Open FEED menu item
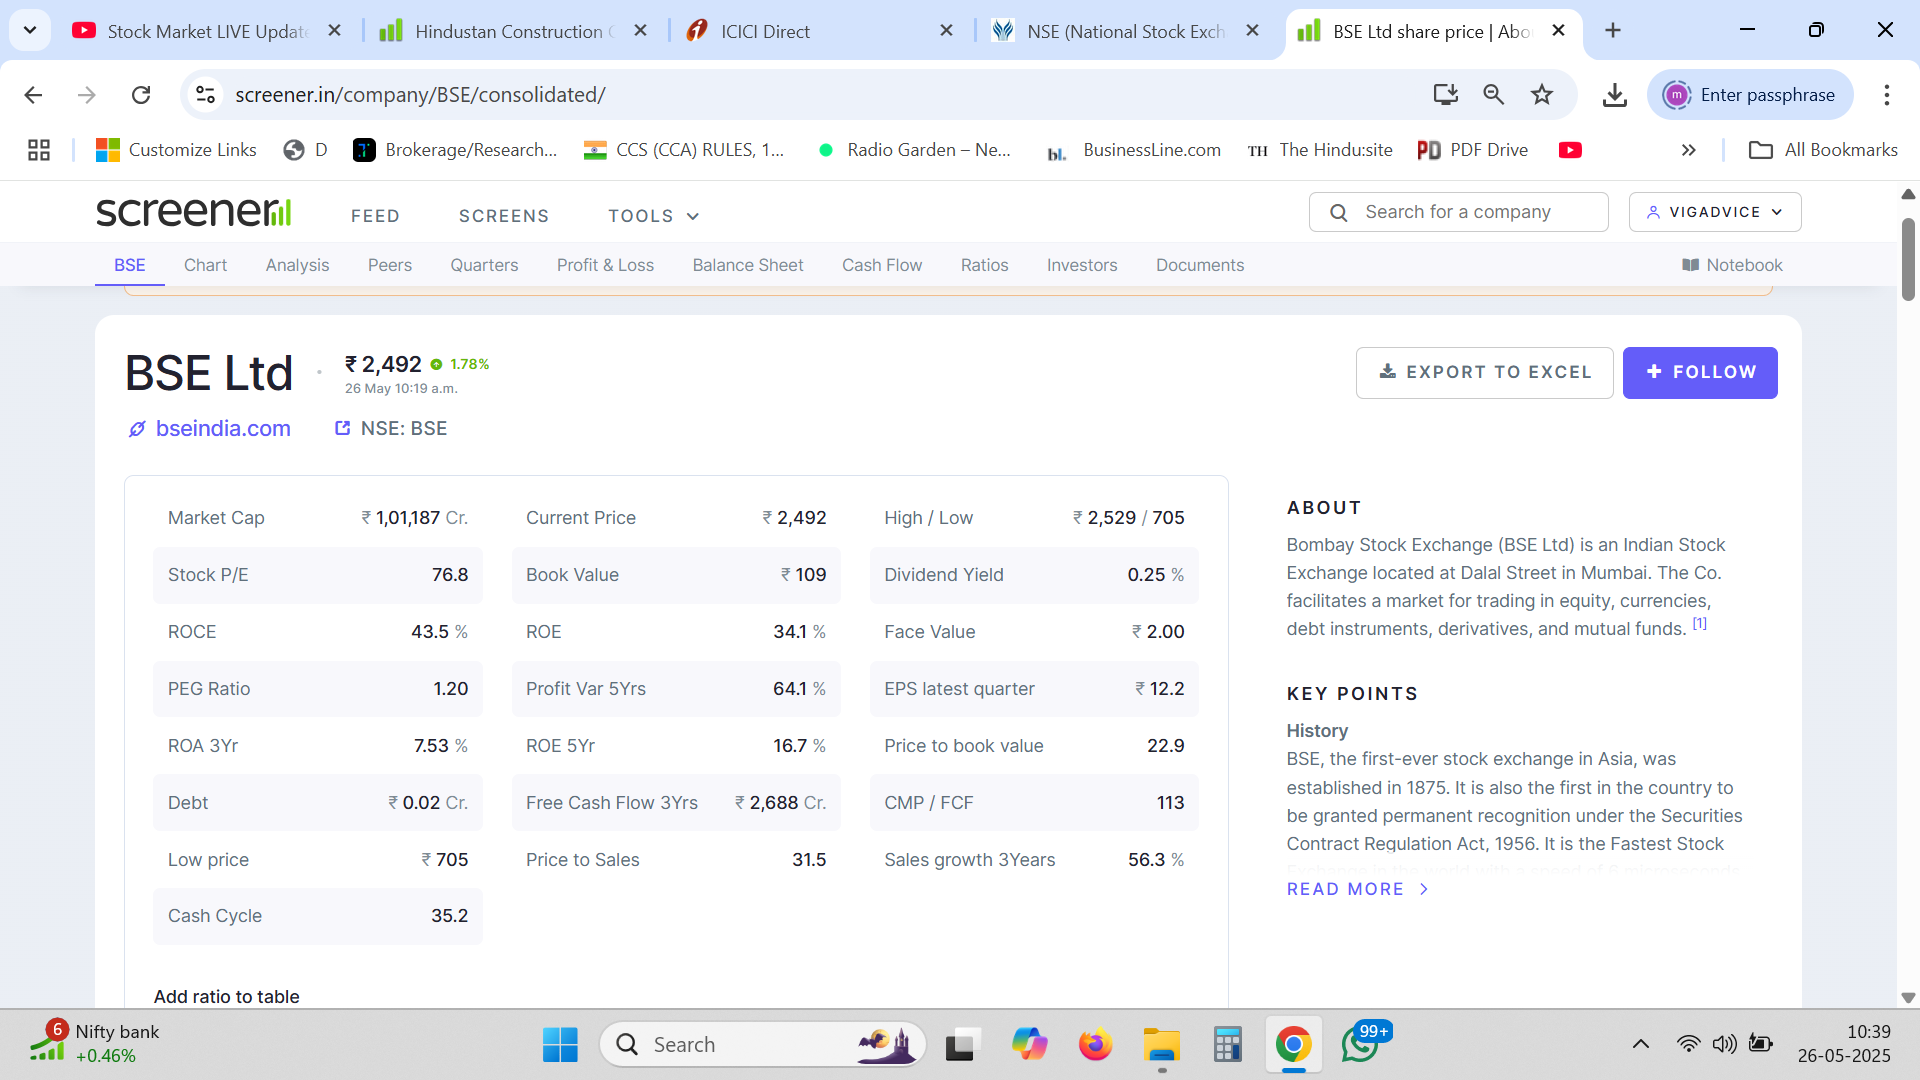Image resolution: width=1920 pixels, height=1080 pixels. pyautogui.click(x=375, y=216)
